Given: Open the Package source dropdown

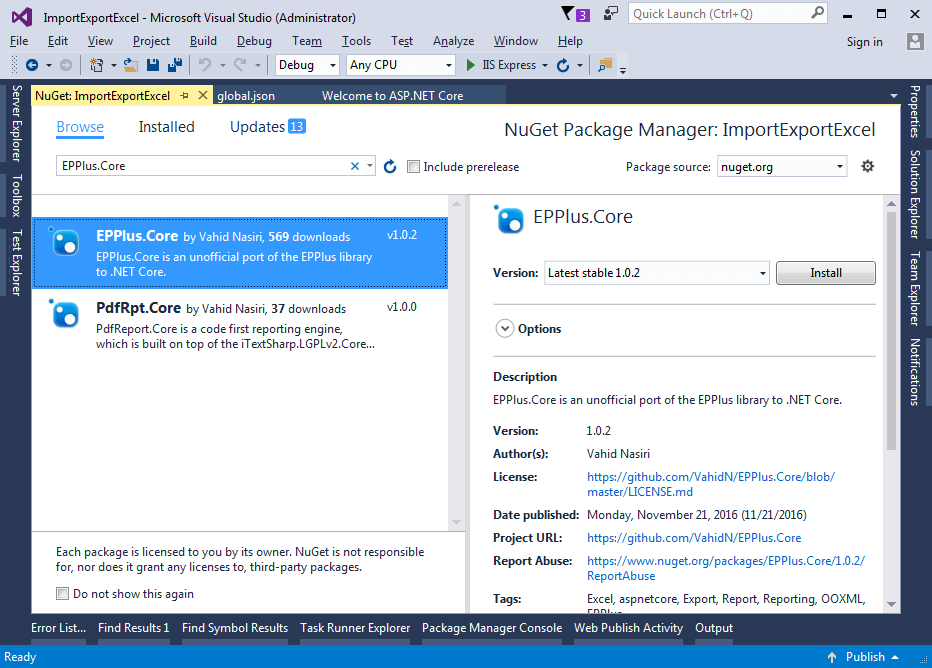Looking at the screenshot, I should pyautogui.click(x=782, y=167).
